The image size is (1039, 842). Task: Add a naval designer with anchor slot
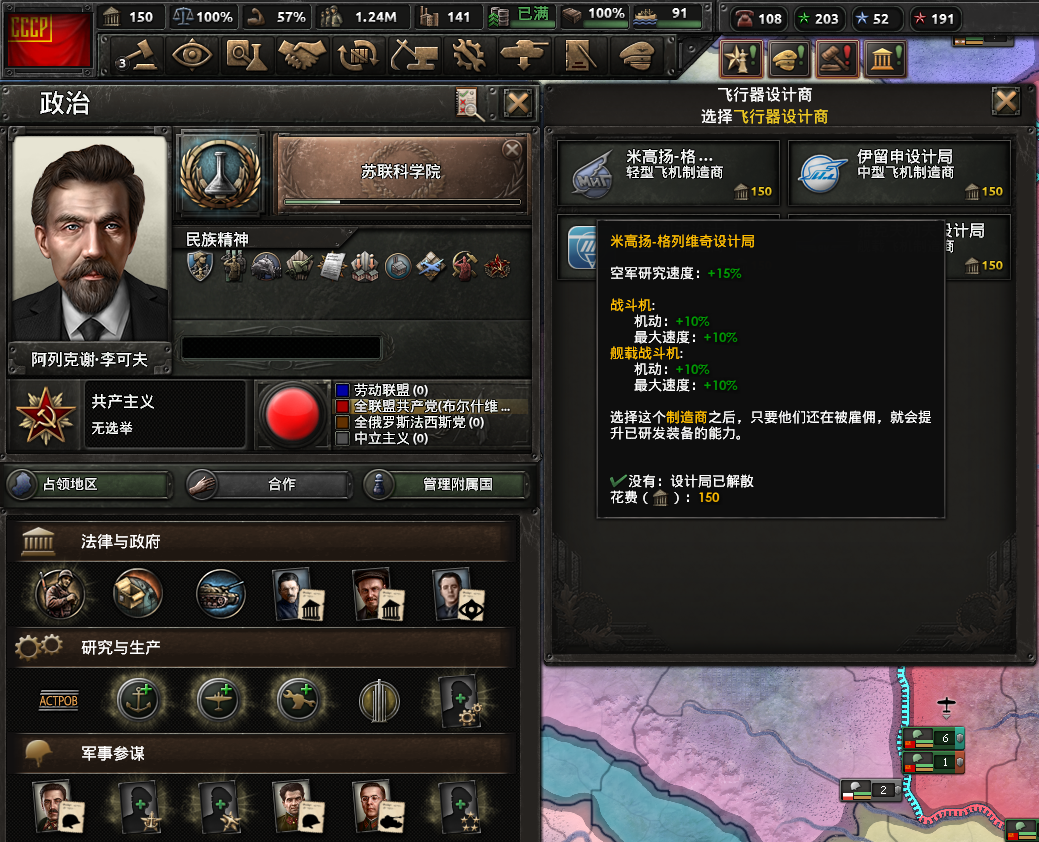tap(138, 700)
